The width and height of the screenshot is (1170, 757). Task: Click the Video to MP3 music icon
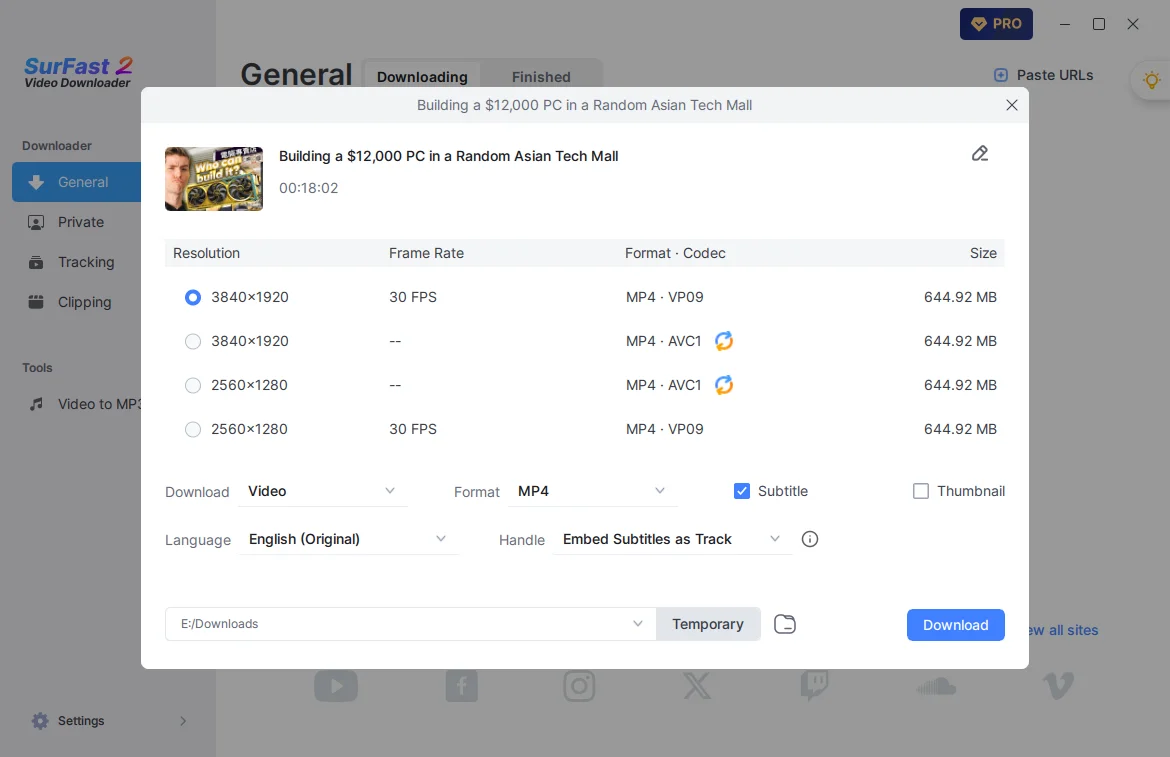pyautogui.click(x=36, y=404)
